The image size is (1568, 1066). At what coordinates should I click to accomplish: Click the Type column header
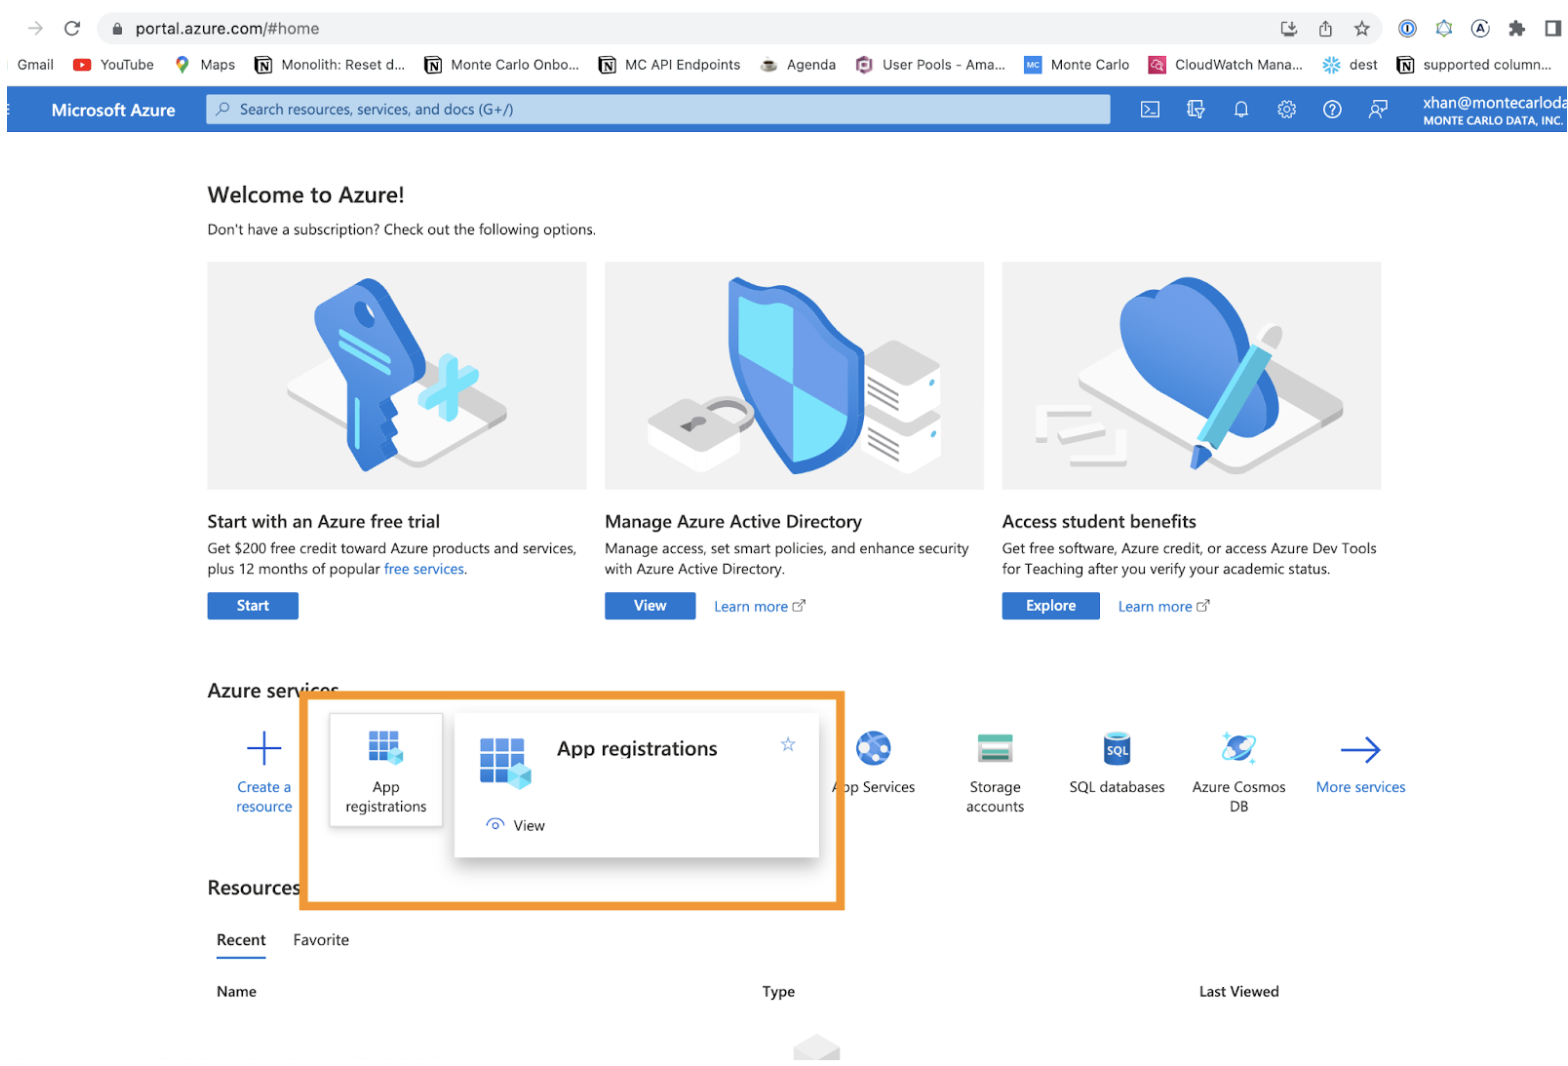pos(778,992)
